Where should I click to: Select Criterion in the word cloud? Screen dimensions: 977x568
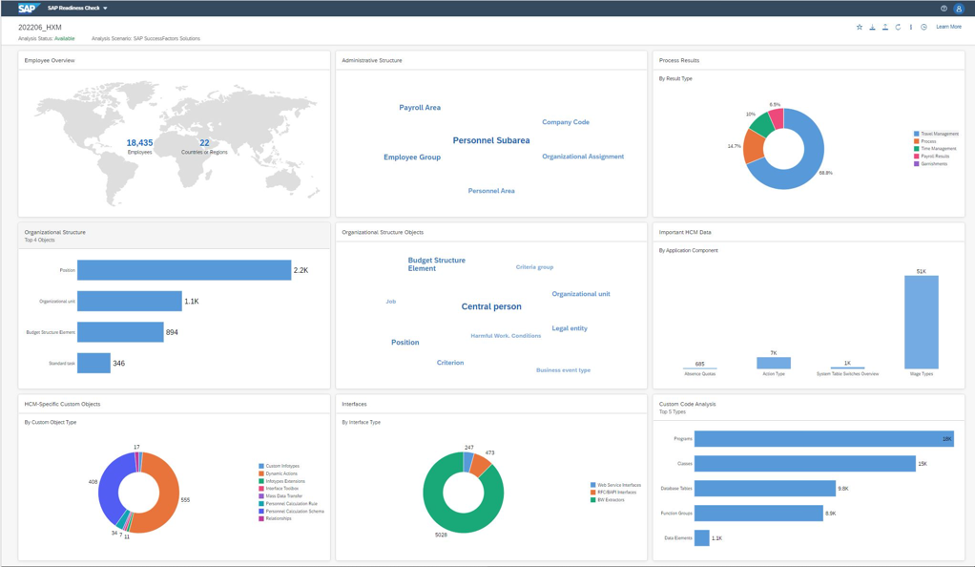click(x=450, y=362)
